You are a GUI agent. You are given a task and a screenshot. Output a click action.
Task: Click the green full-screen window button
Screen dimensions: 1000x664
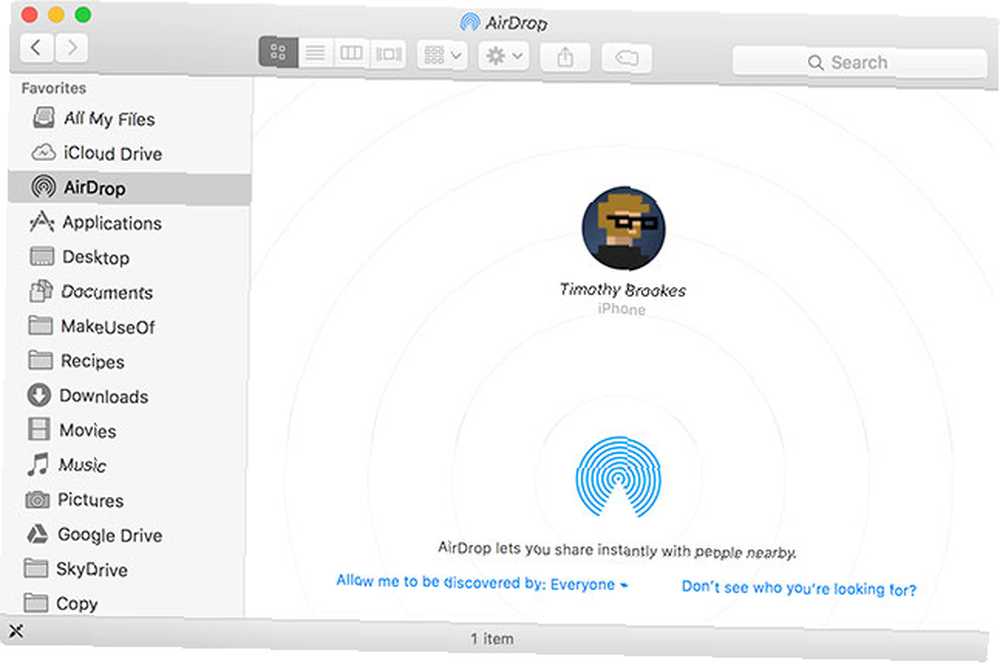pyautogui.click(x=83, y=15)
